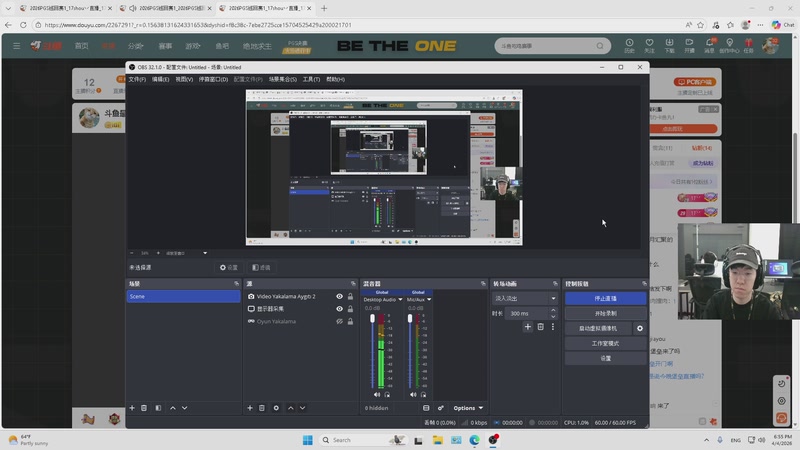Screen dimensions: 800x450
Task: Open OBS Scene Collection menu
Action: tap(283, 79)
